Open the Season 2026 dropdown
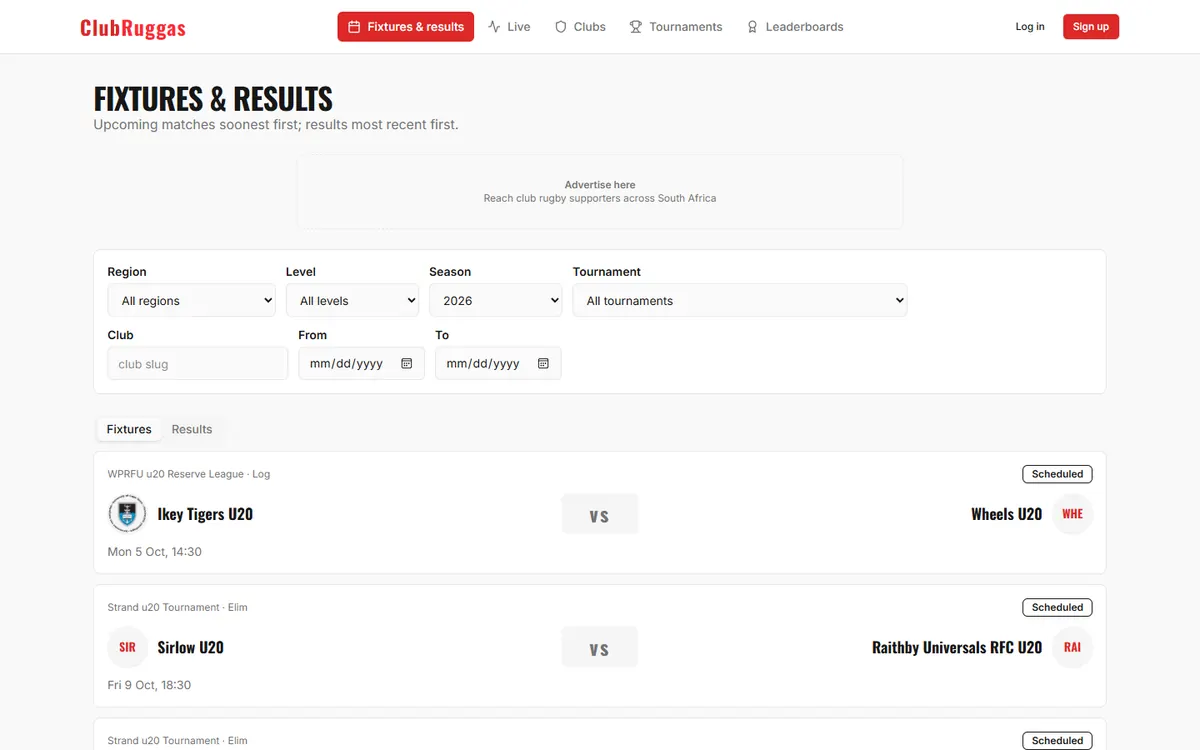The image size is (1200, 750). click(x=496, y=300)
